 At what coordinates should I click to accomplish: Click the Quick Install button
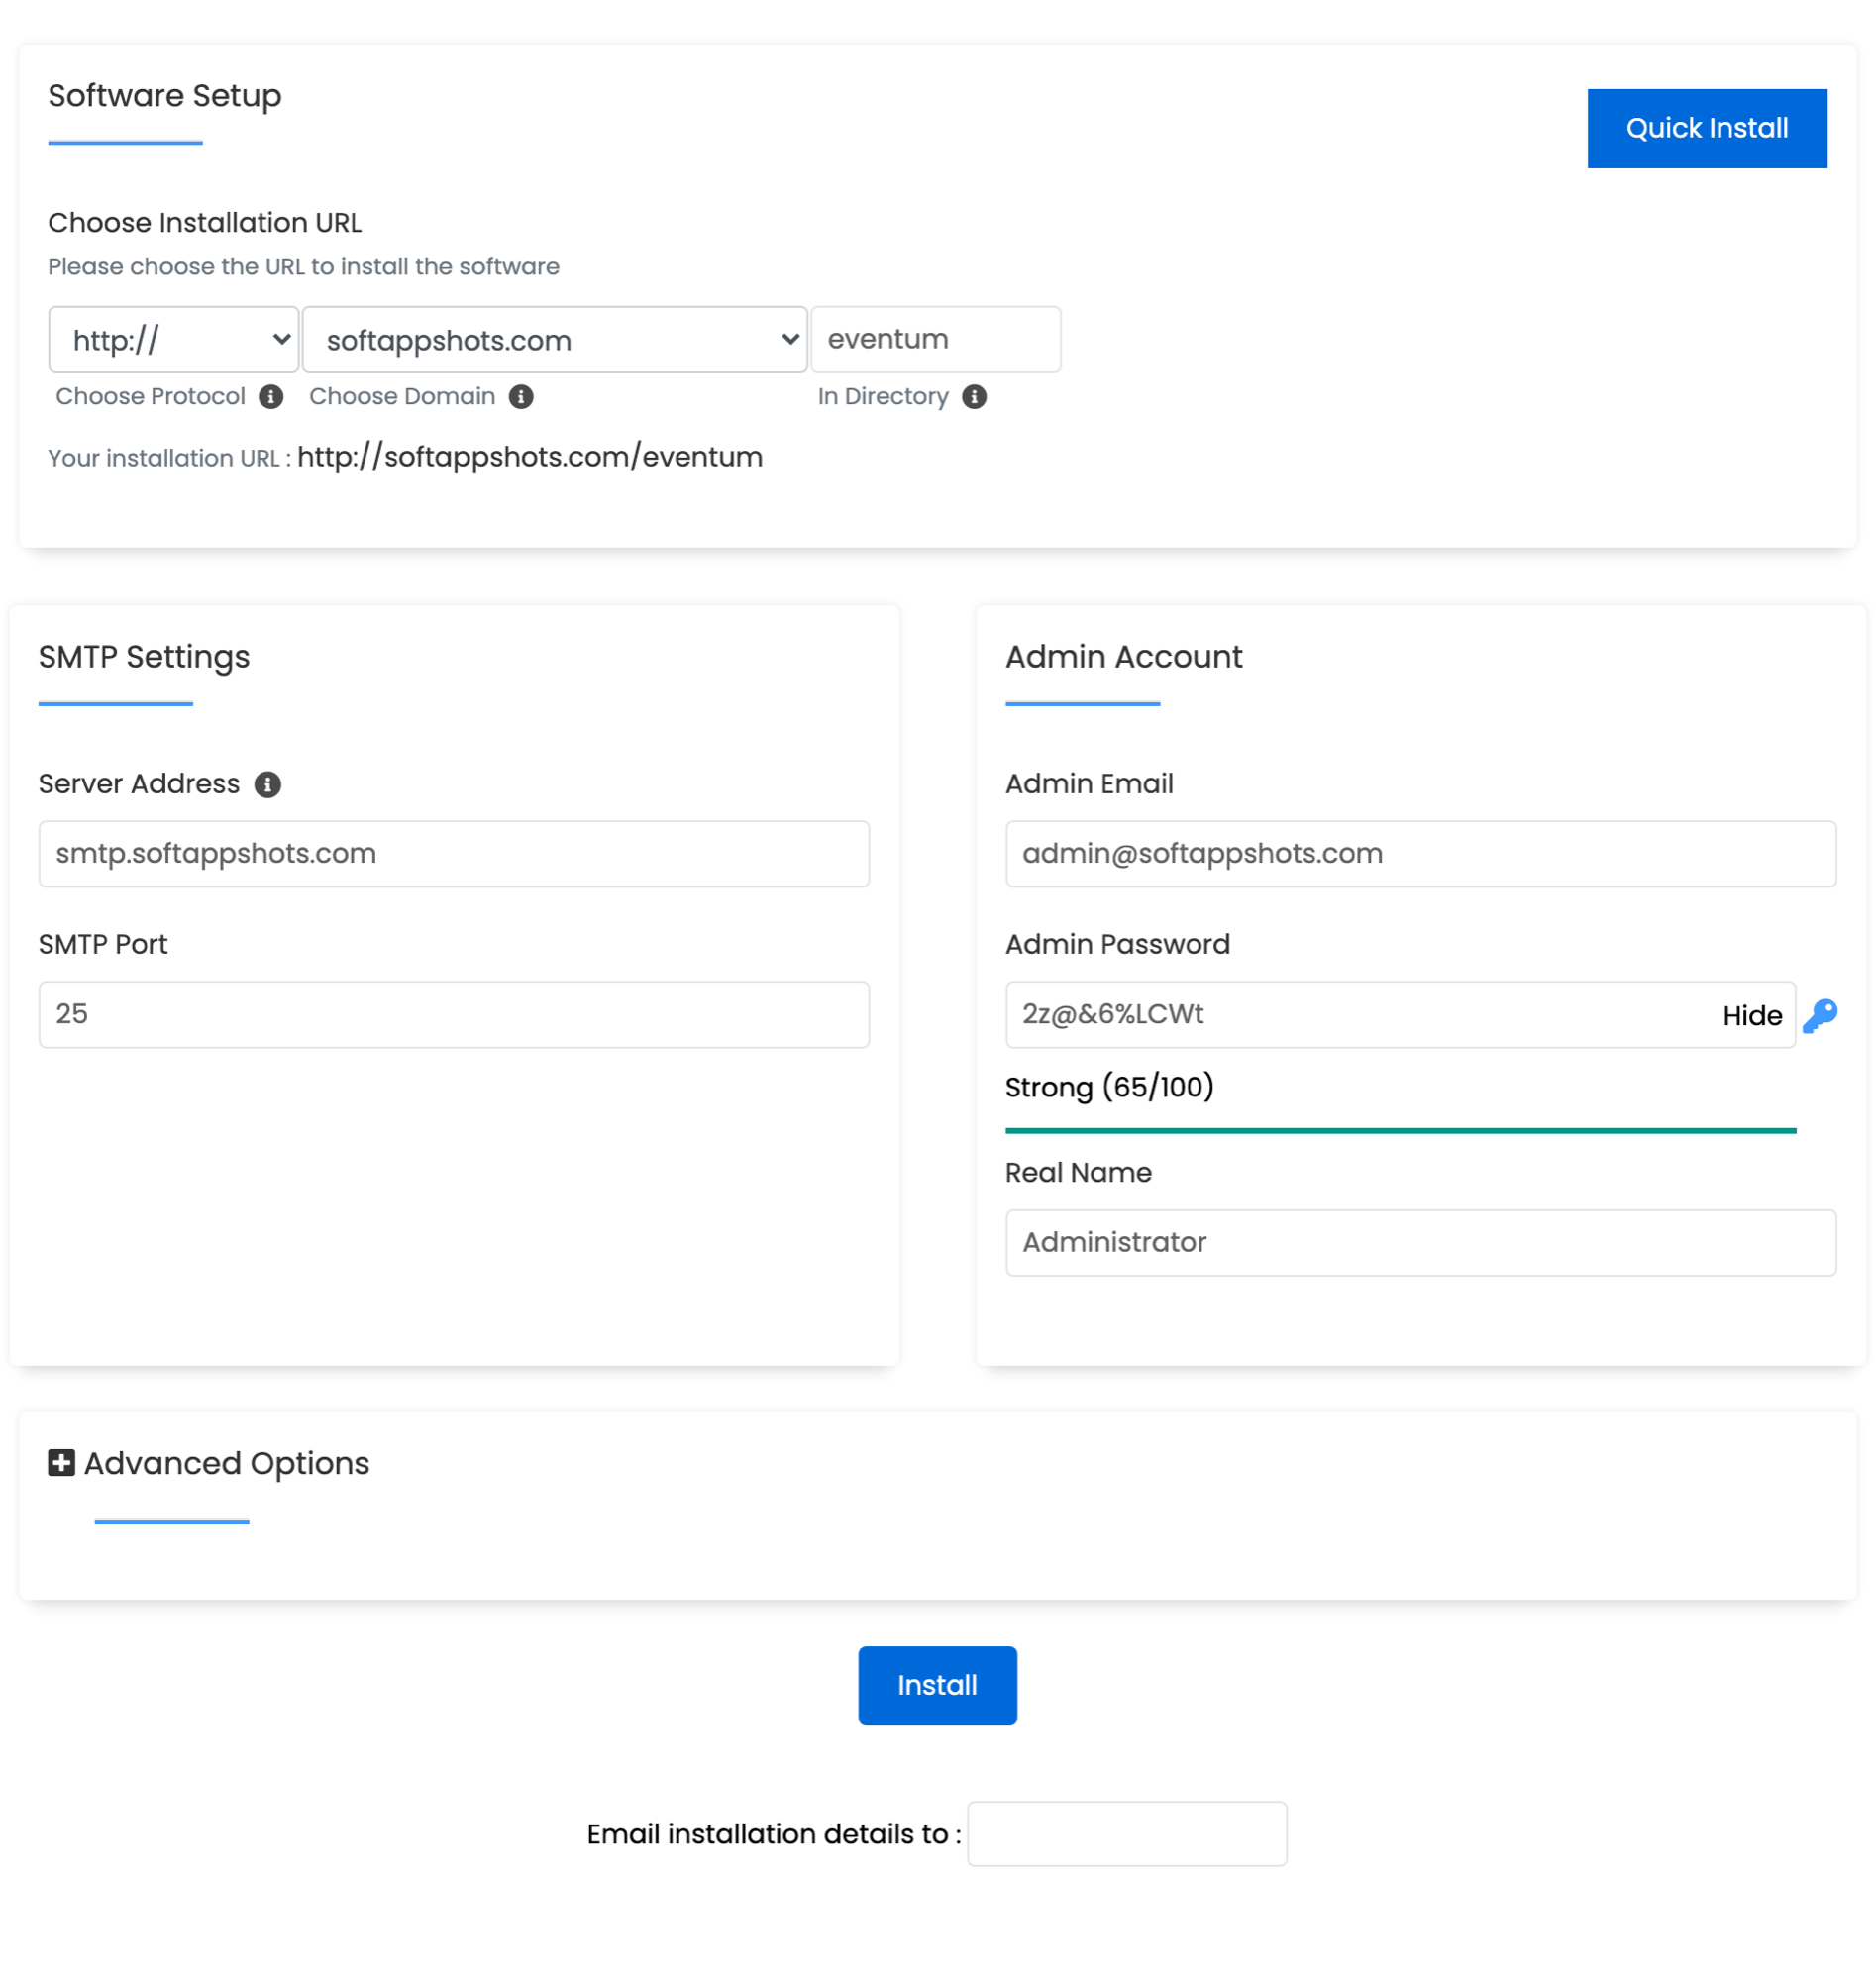(x=1707, y=127)
